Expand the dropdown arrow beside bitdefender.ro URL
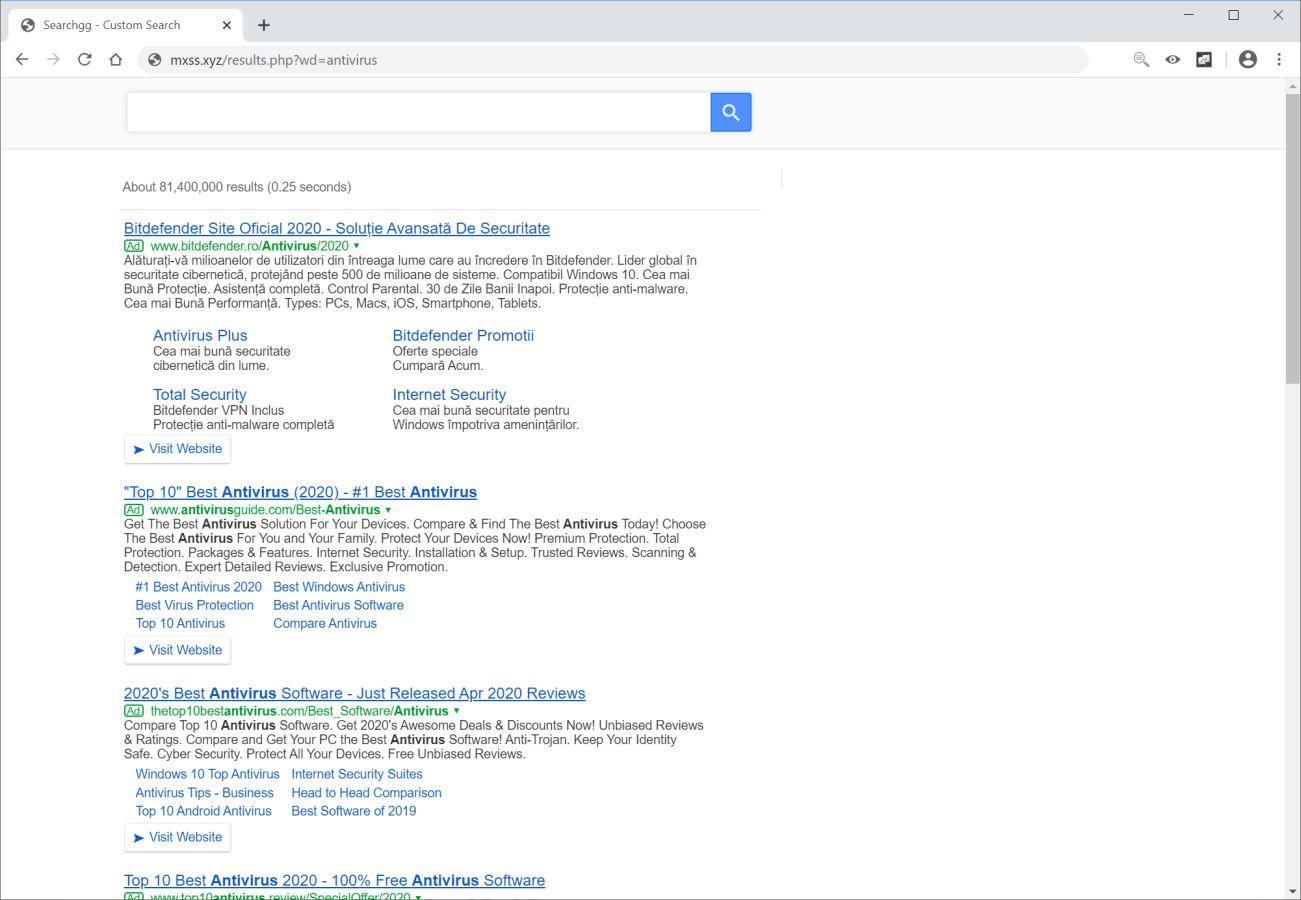This screenshot has height=900, width=1301. (356, 246)
